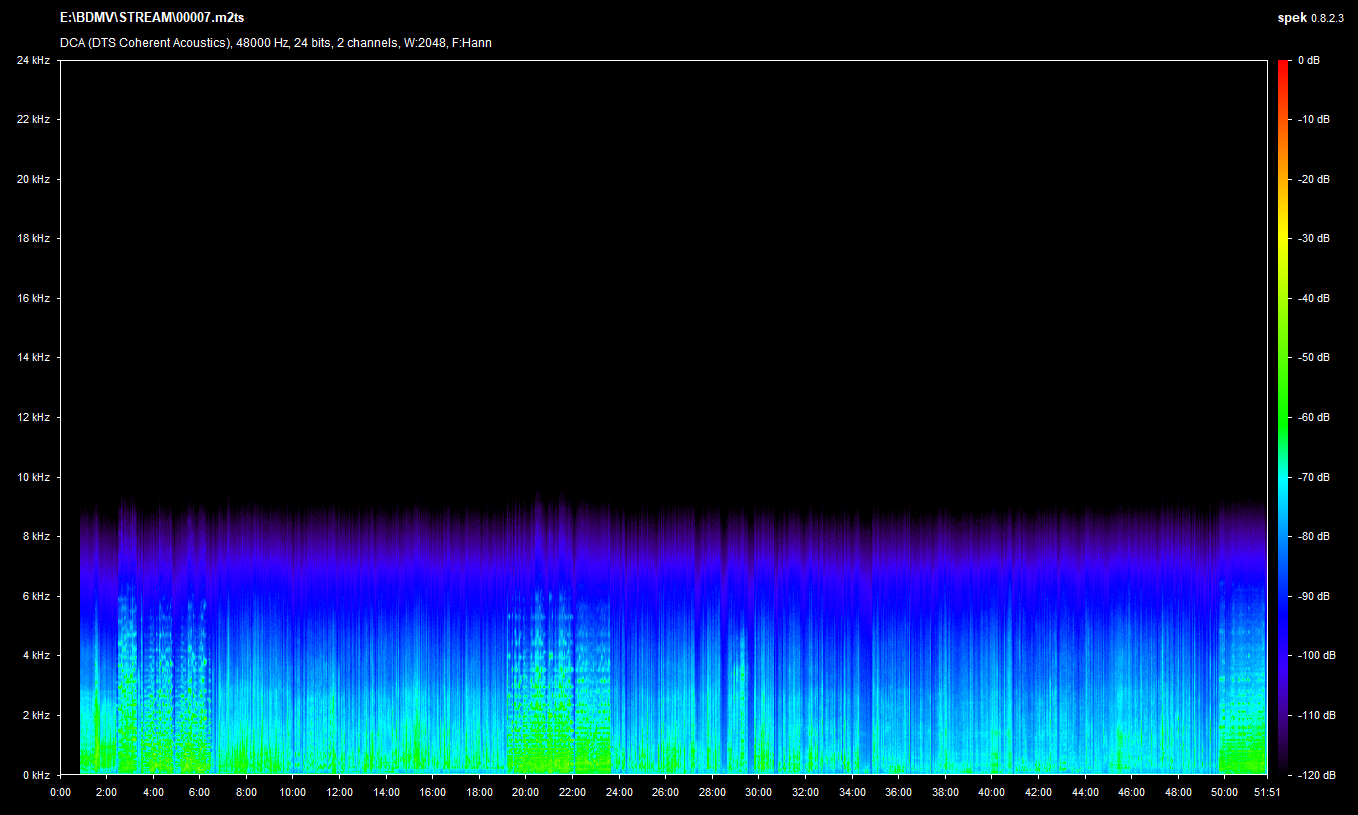Click the dB color gradient bar

[1283, 417]
